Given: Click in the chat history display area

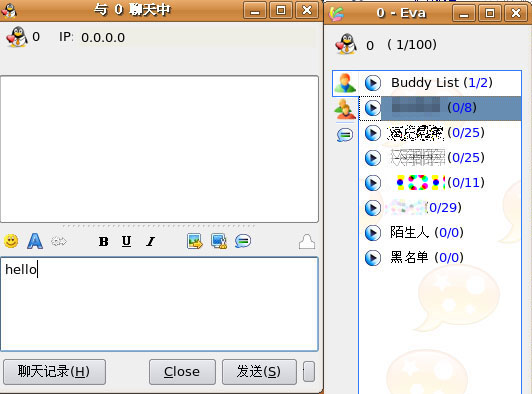Looking at the screenshot, I should (x=159, y=149).
